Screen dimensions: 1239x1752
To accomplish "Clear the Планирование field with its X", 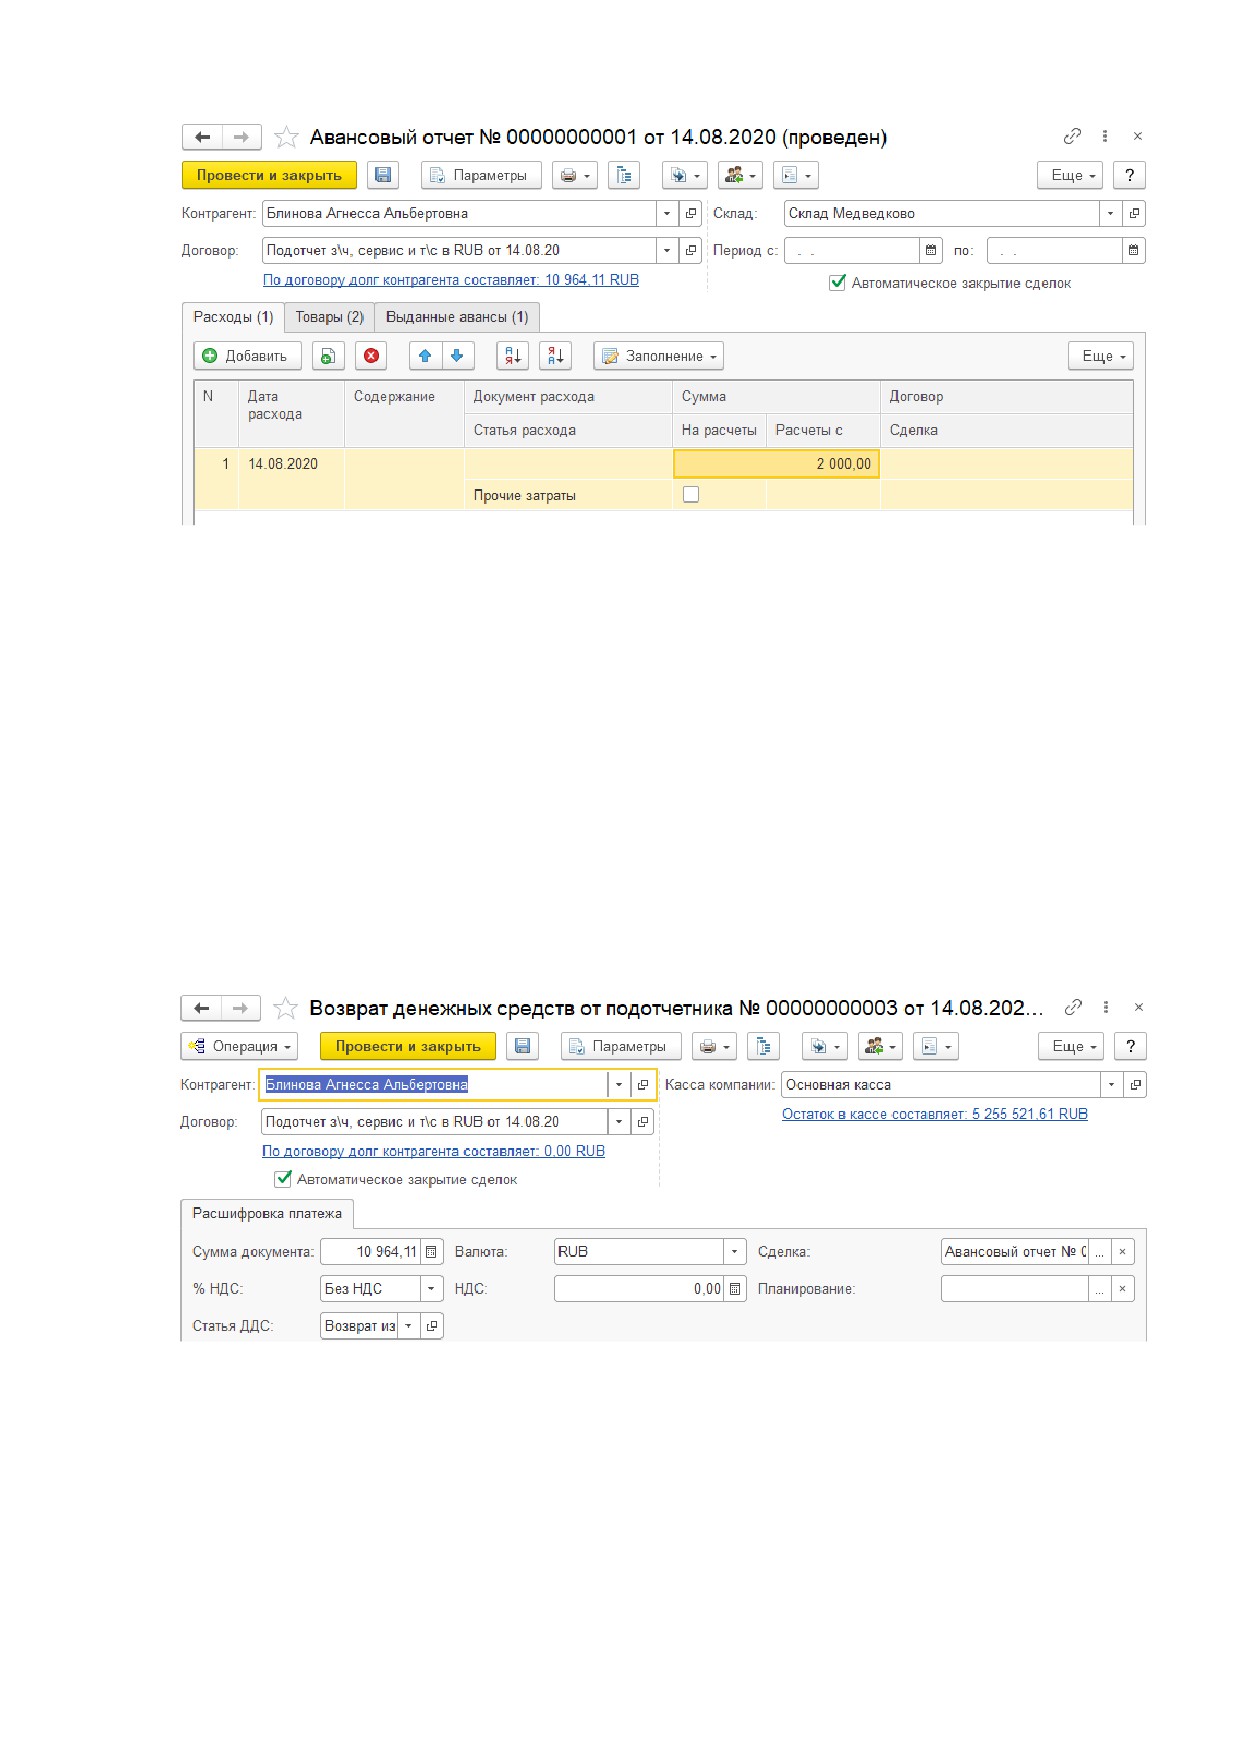I will [x=1122, y=1289].
